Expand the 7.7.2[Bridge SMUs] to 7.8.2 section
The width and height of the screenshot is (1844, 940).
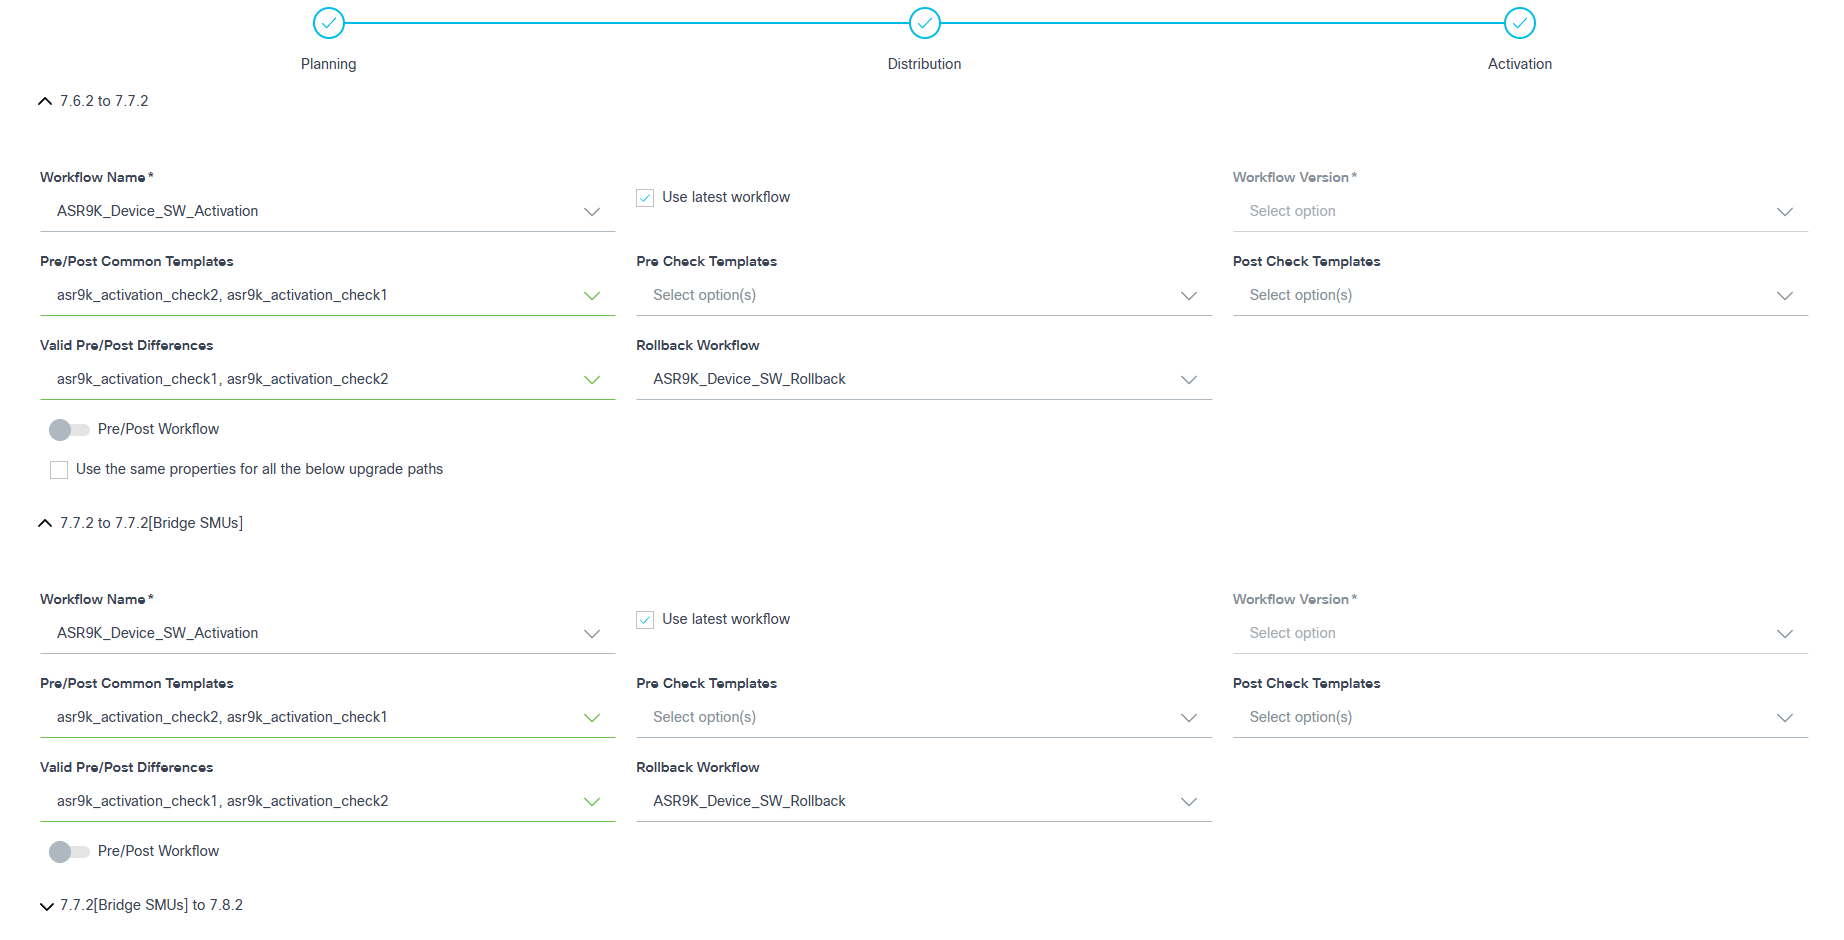tap(46, 906)
